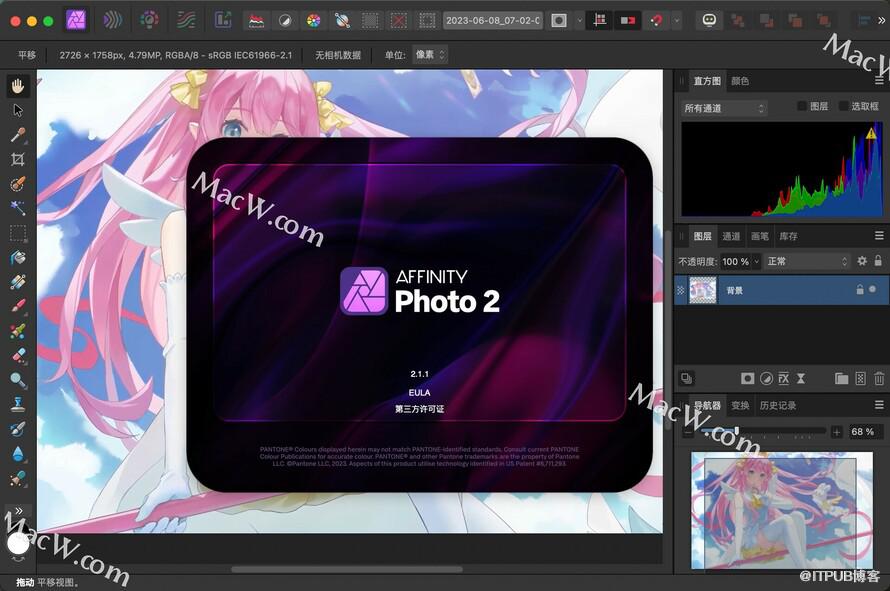Unlock the 背景 layer with its padlock
Image resolution: width=890 pixels, height=591 pixels.
pyautogui.click(x=860, y=290)
